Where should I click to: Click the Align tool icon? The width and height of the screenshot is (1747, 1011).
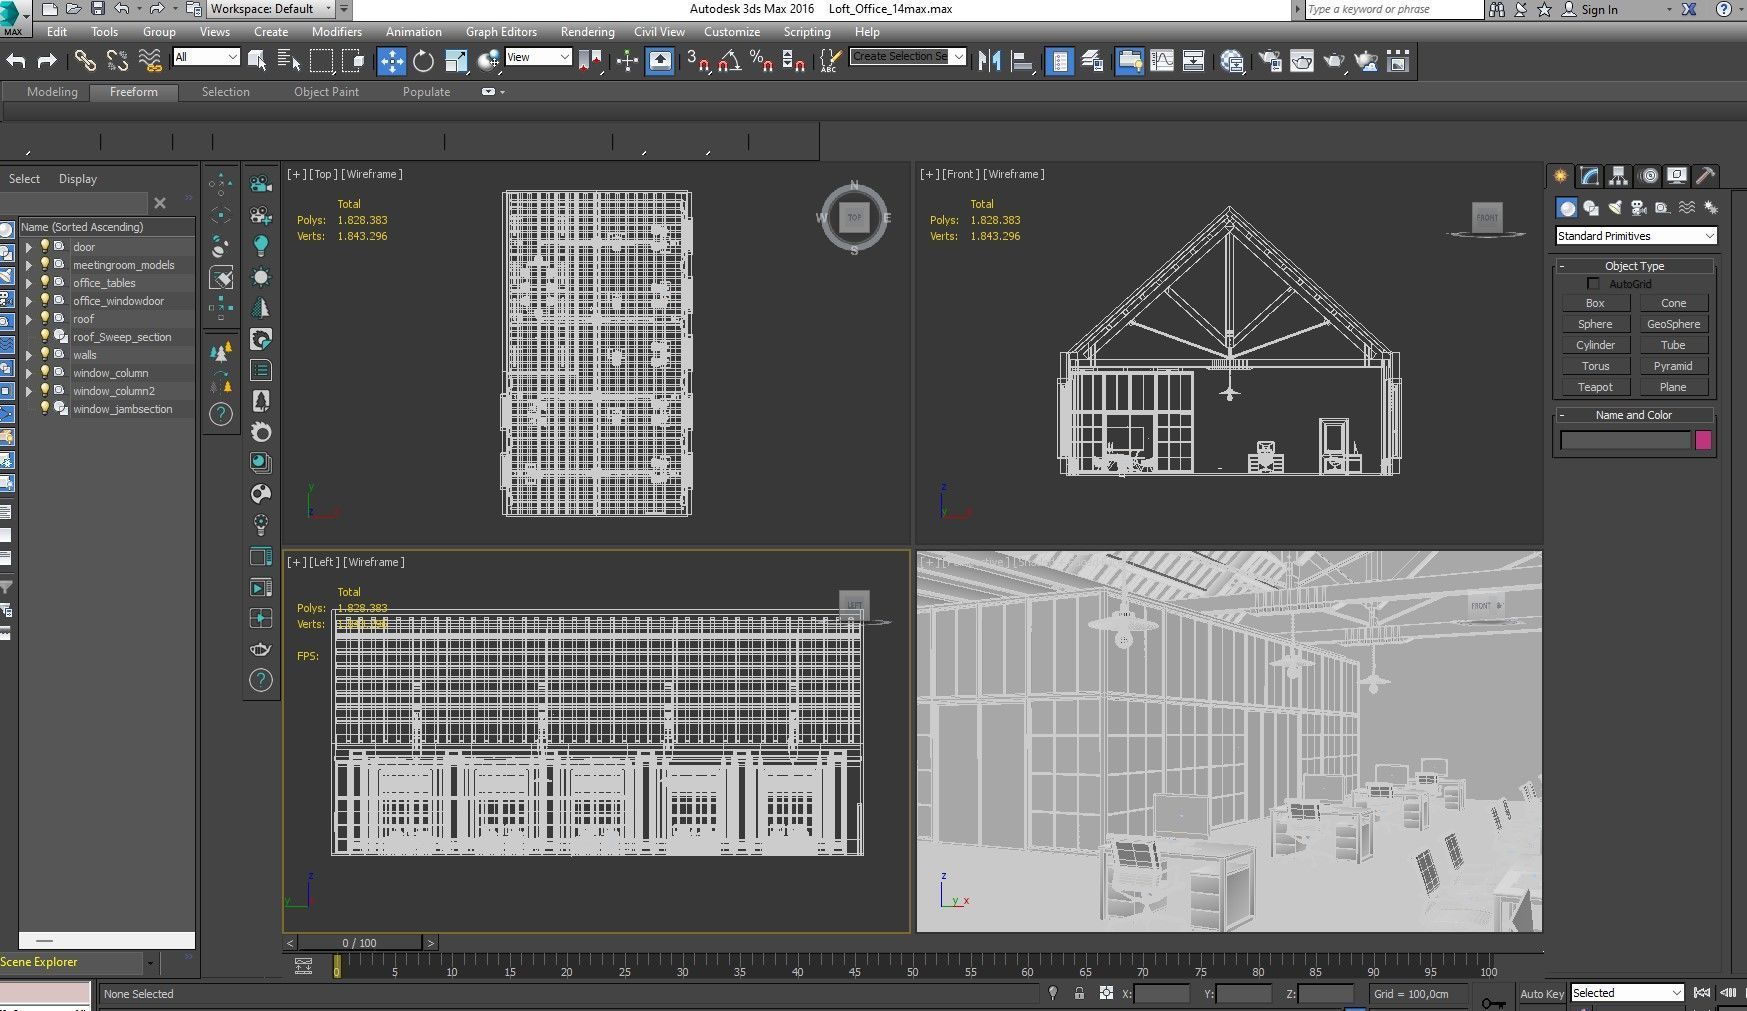point(1021,61)
